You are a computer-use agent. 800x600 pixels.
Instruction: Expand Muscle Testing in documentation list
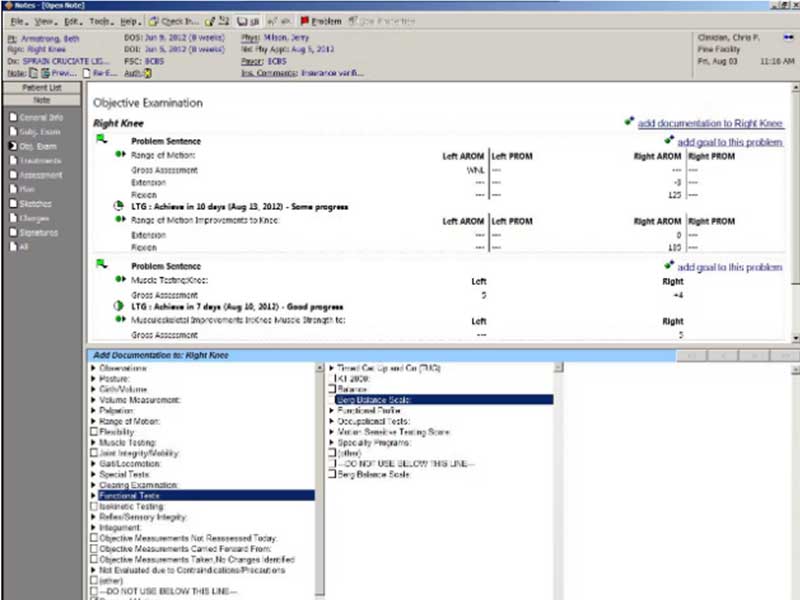coord(93,442)
